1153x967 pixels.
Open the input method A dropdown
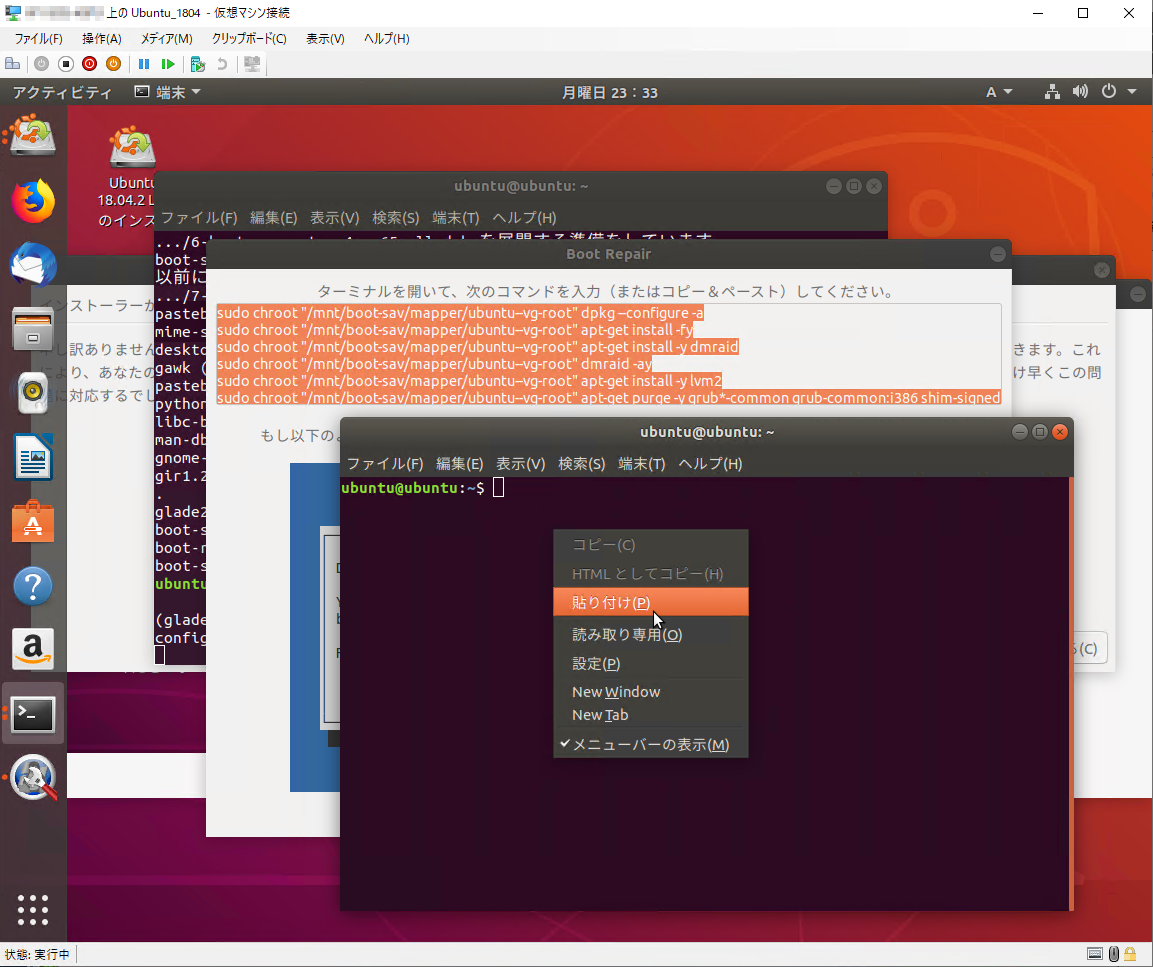999,92
